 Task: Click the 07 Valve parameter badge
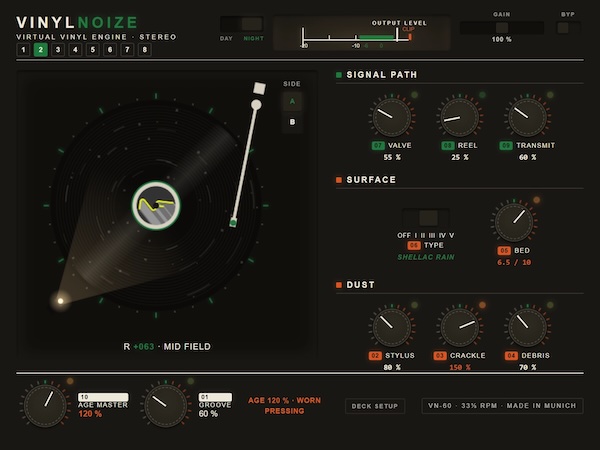click(378, 145)
